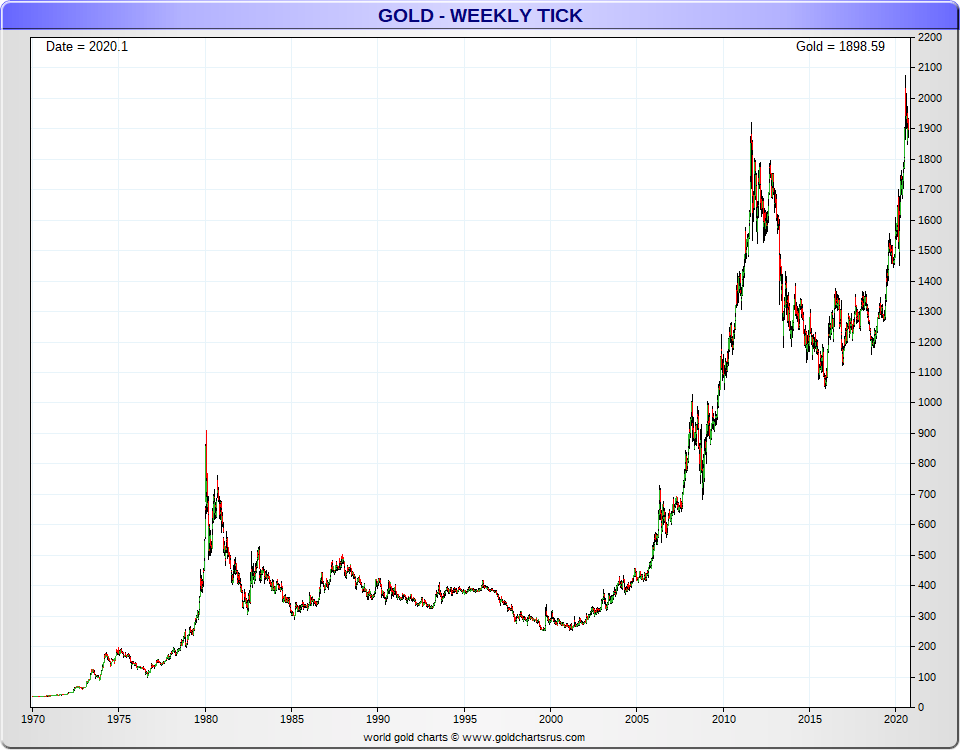Click the 800 price axis label
Screen dimensions: 960x750
click(927, 463)
